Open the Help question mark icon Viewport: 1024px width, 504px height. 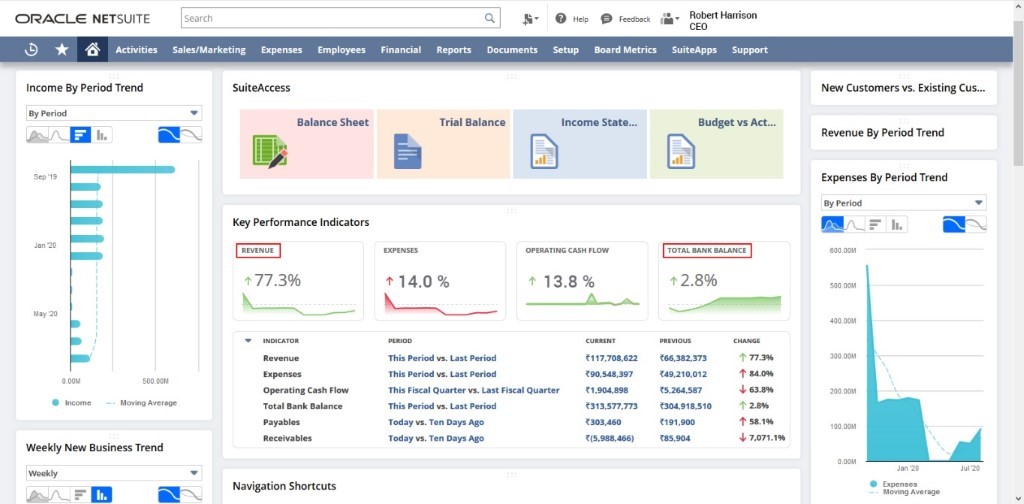click(561, 19)
